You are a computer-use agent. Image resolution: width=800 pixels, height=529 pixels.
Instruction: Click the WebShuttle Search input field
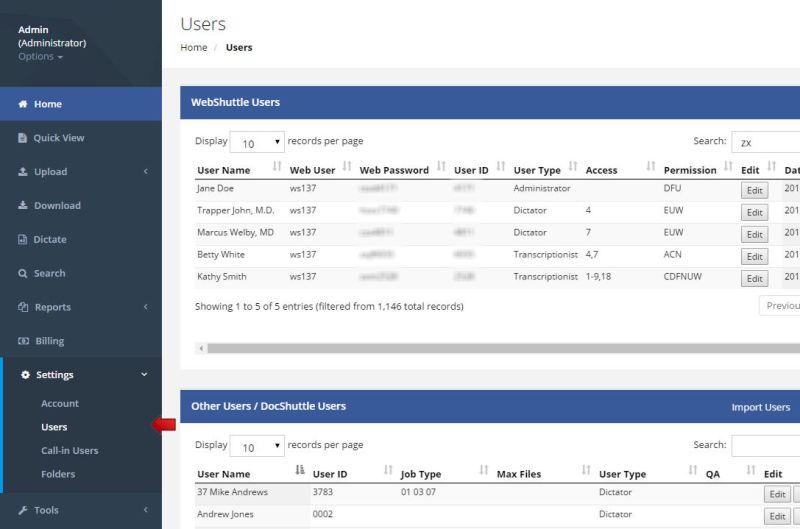(x=766, y=143)
